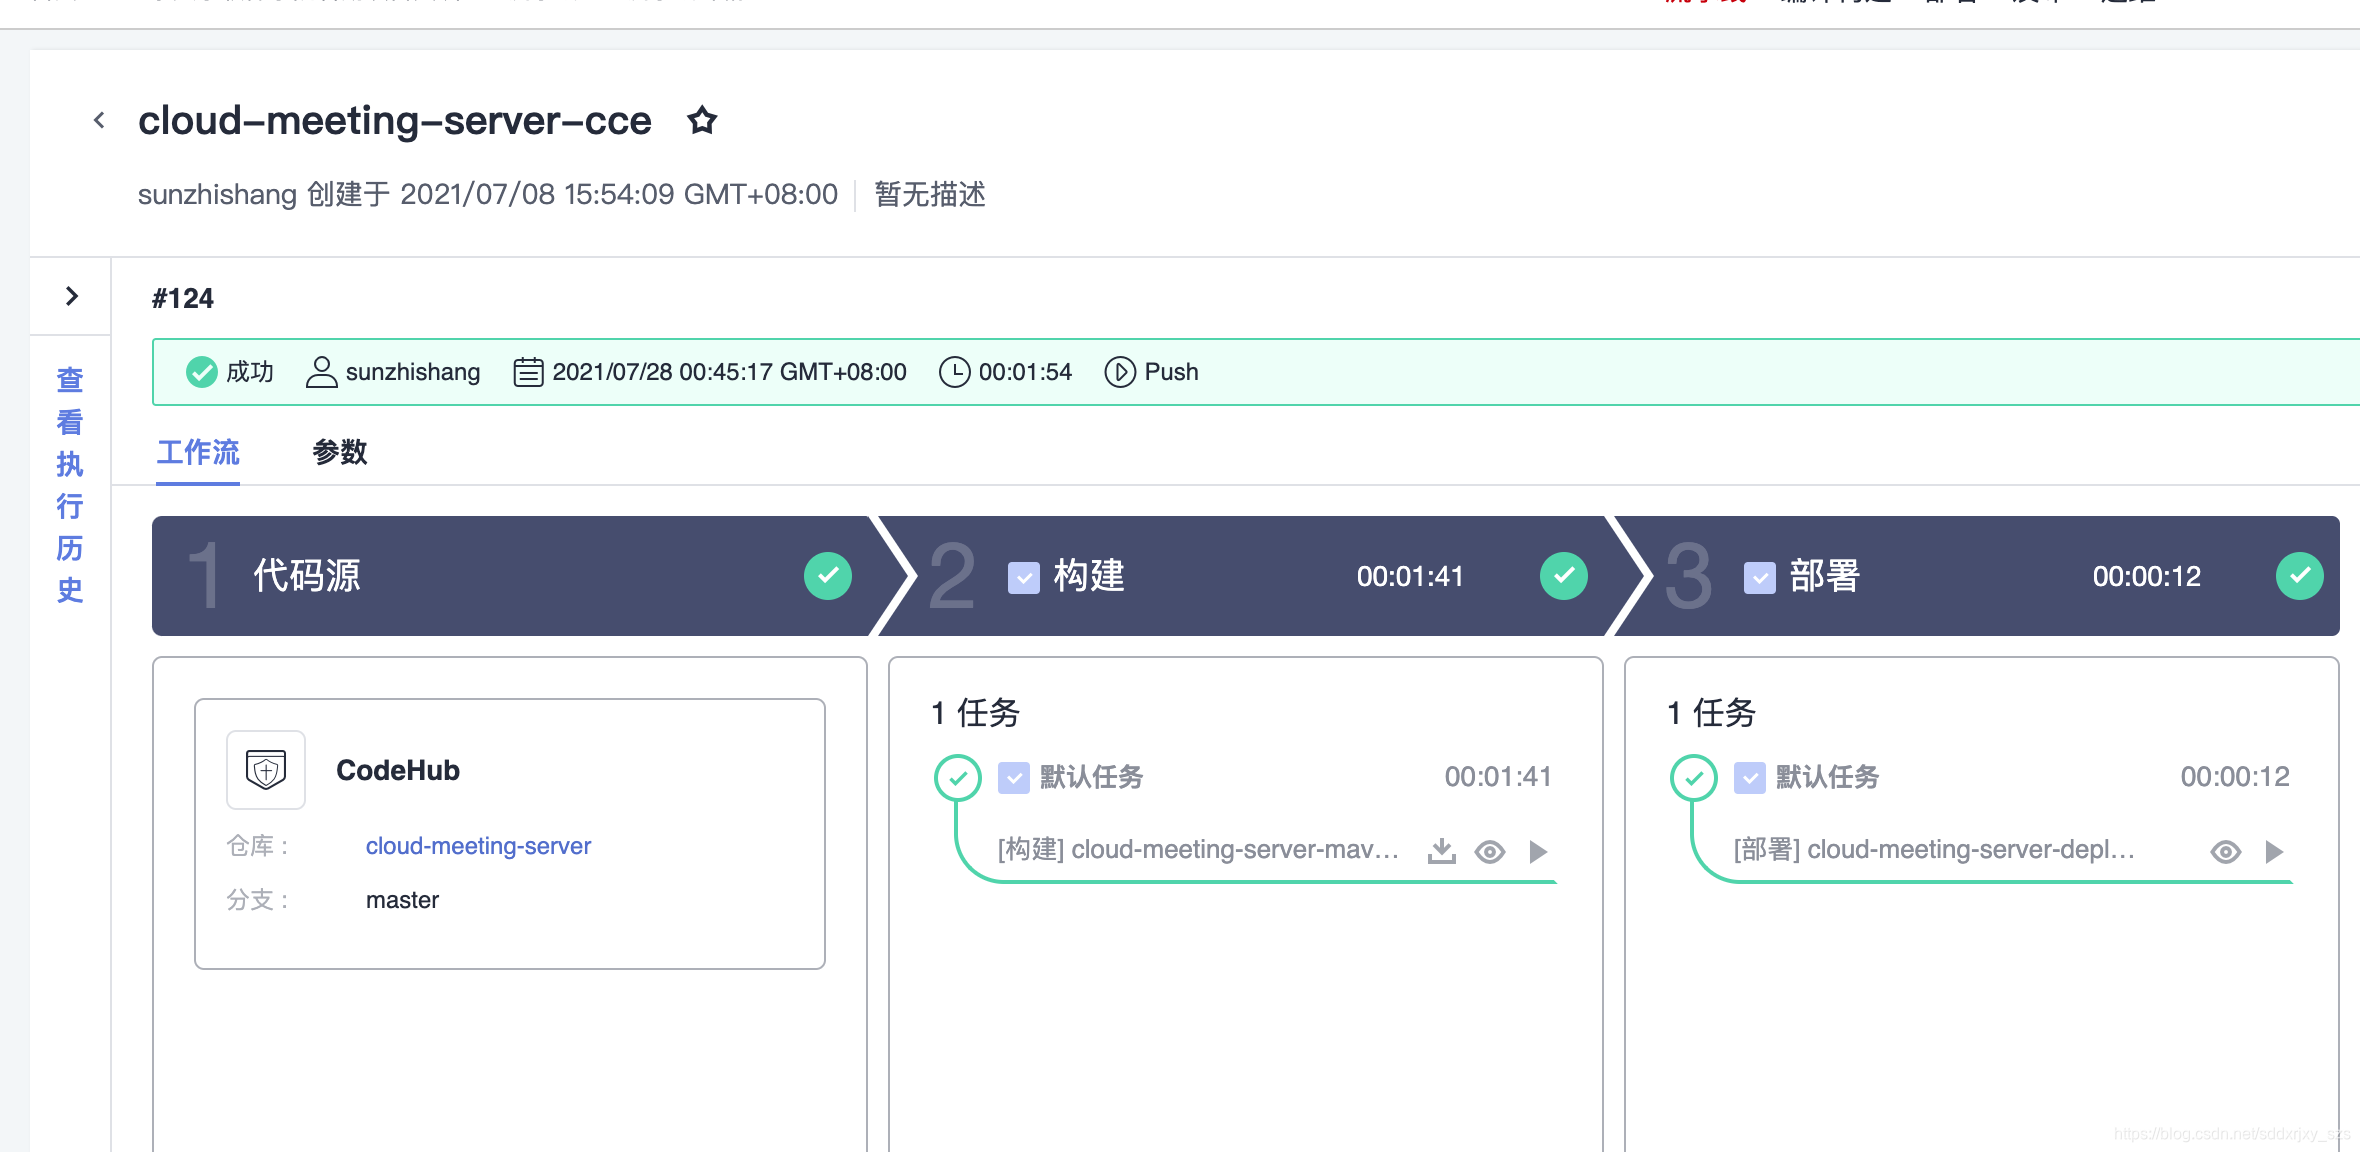Viewport: 2360px width, 1152px height.
Task: Click 构建 stage success checkmark
Action: [x=1564, y=576]
